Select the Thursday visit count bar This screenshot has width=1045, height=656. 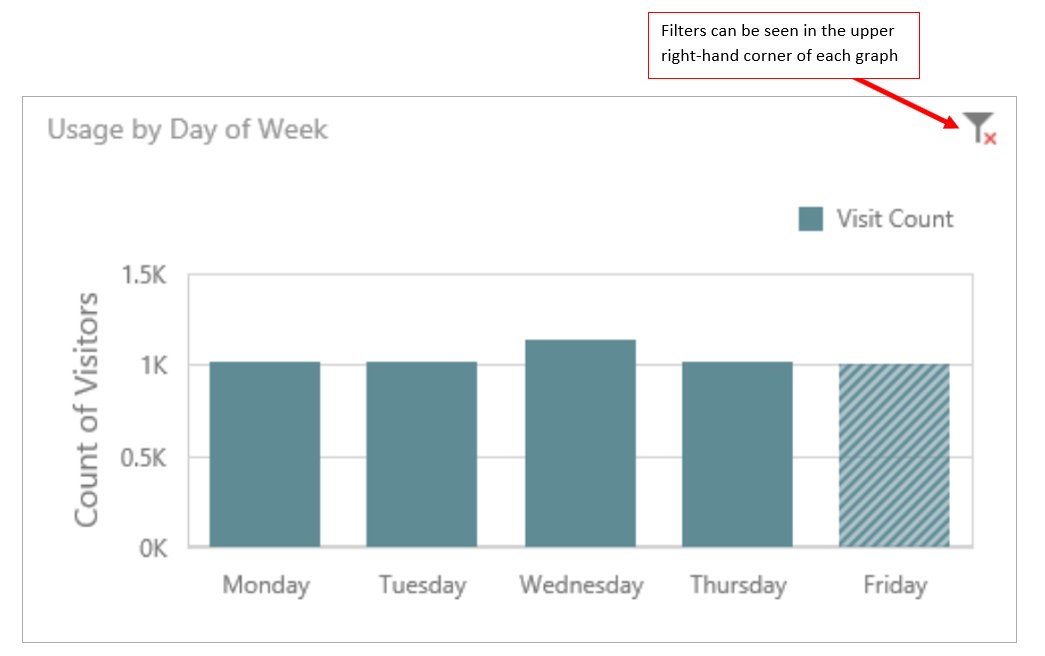tap(737, 454)
